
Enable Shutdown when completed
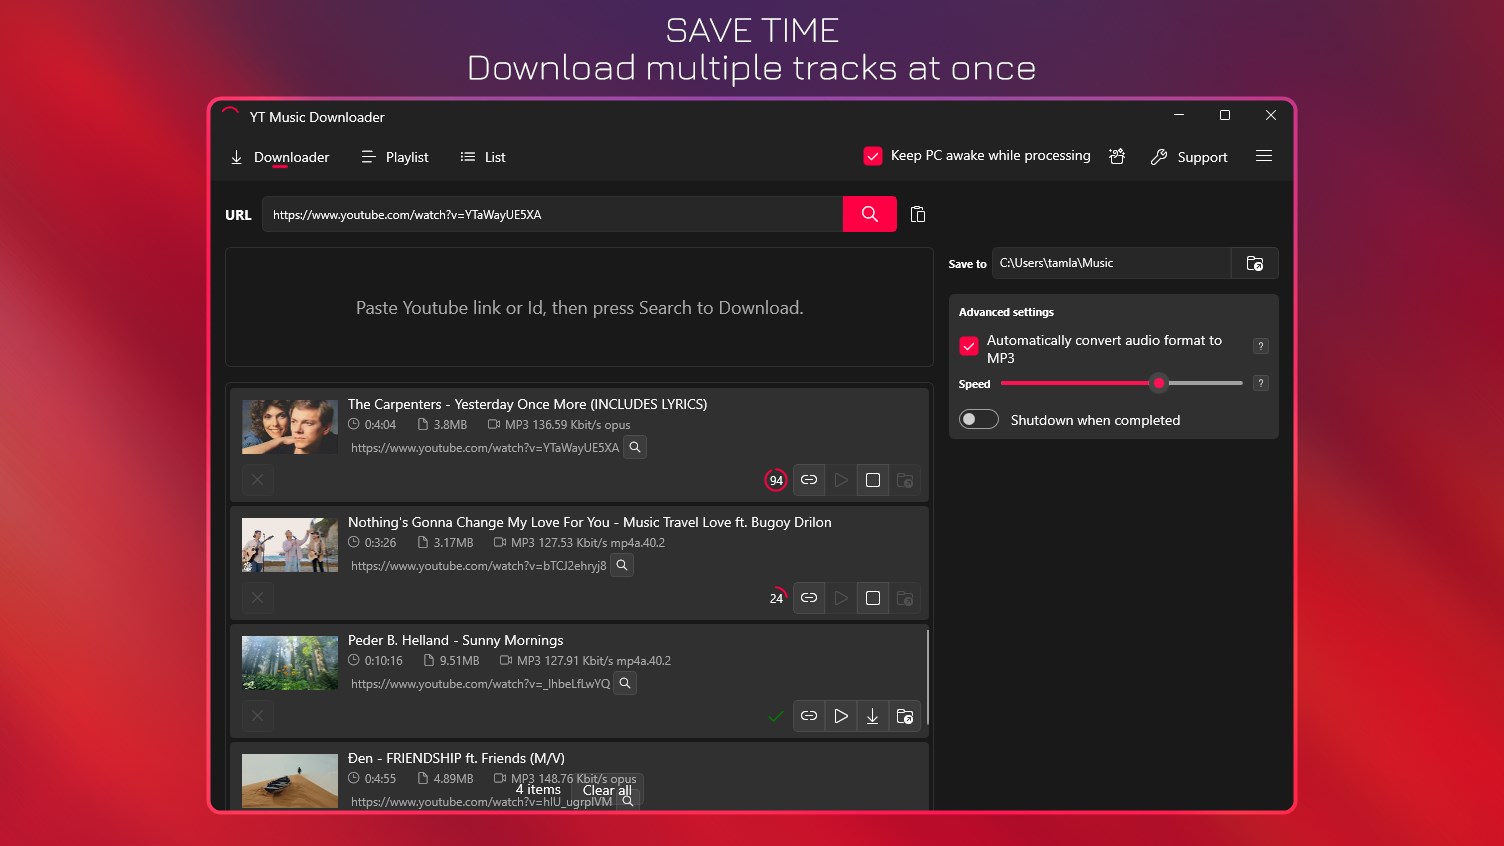[x=978, y=419]
